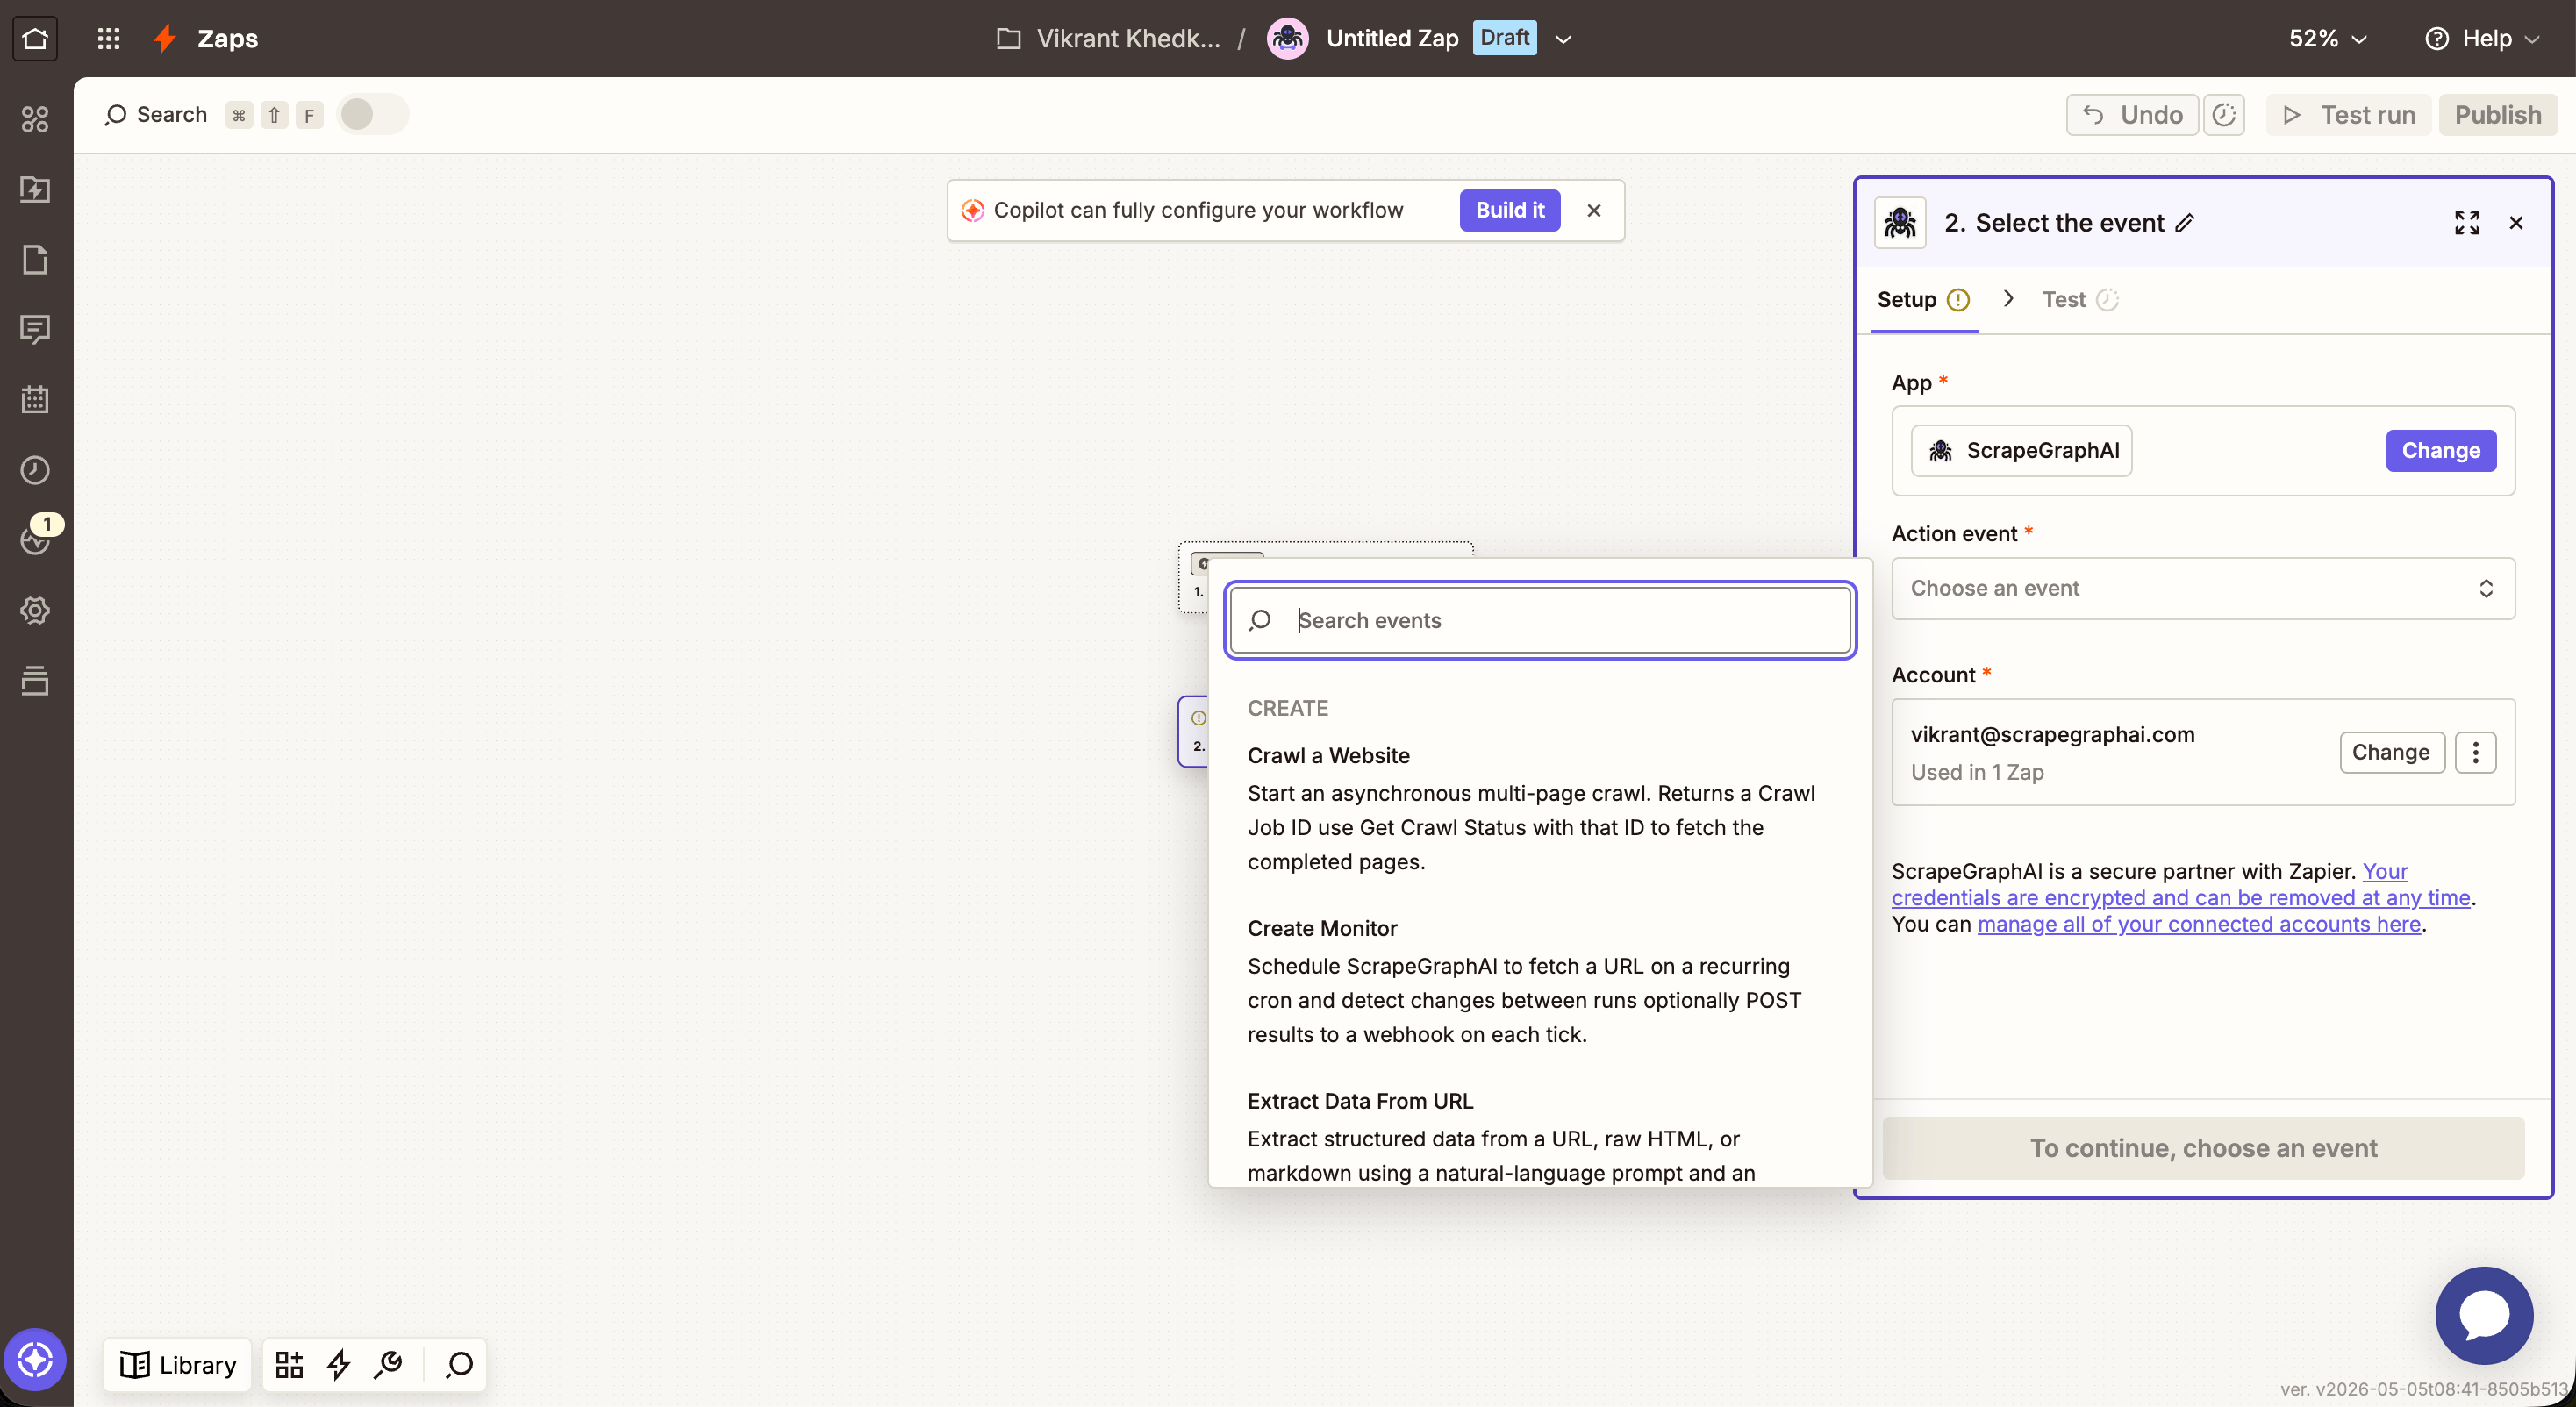Open the sidebar calendar icon
2576x1407 pixels.
35,399
